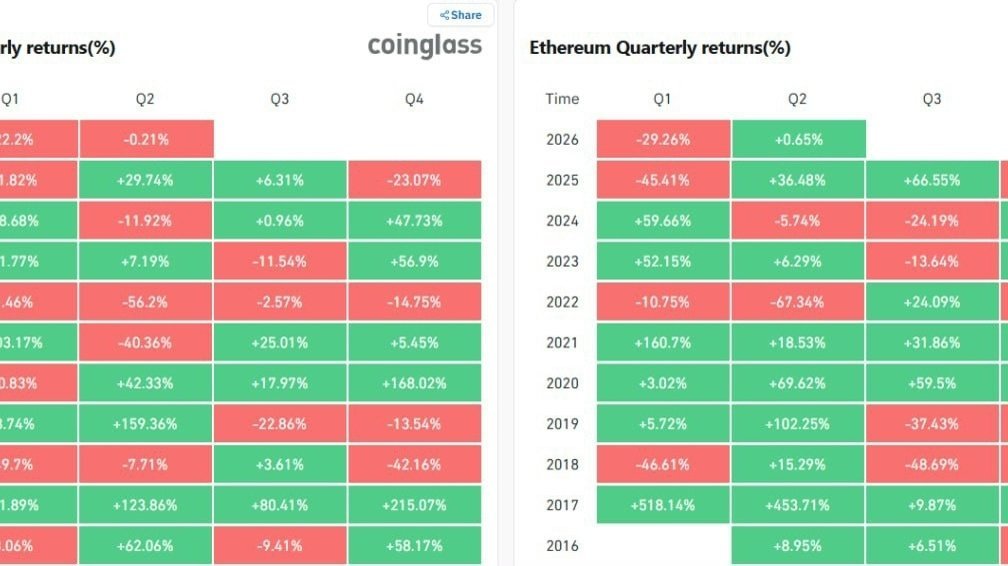Select the Ethereum Quarterly returns title
The width and height of the screenshot is (1008, 566).
pyautogui.click(x=659, y=48)
